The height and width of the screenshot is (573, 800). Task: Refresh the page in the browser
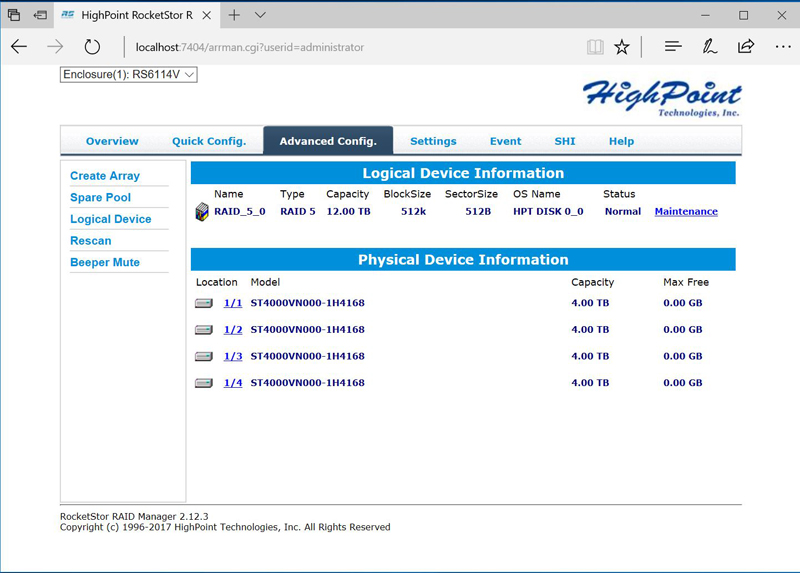[92, 47]
